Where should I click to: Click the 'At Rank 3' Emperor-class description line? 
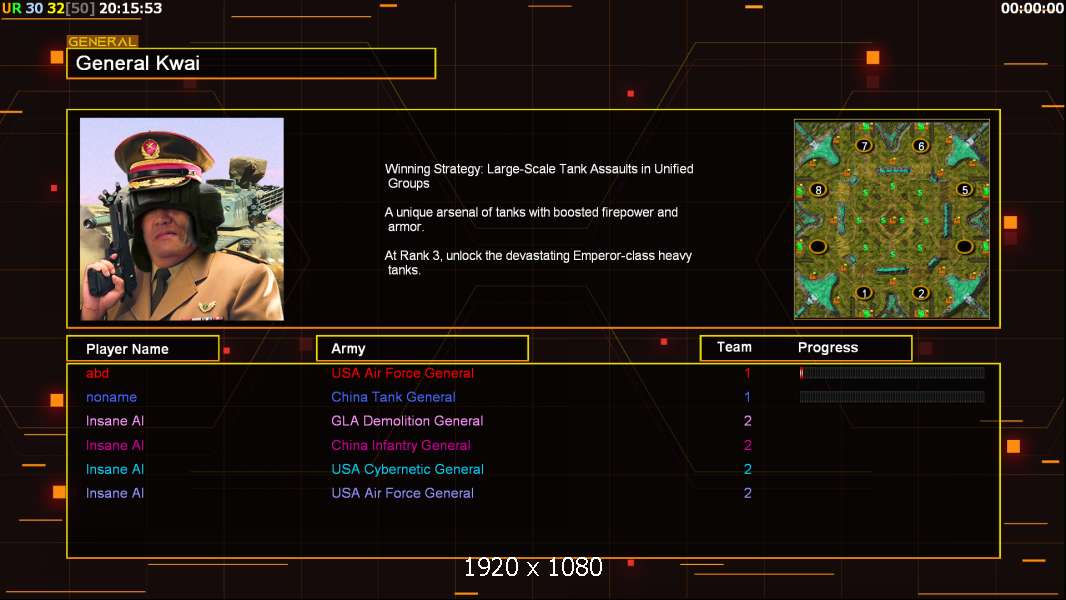pos(538,263)
